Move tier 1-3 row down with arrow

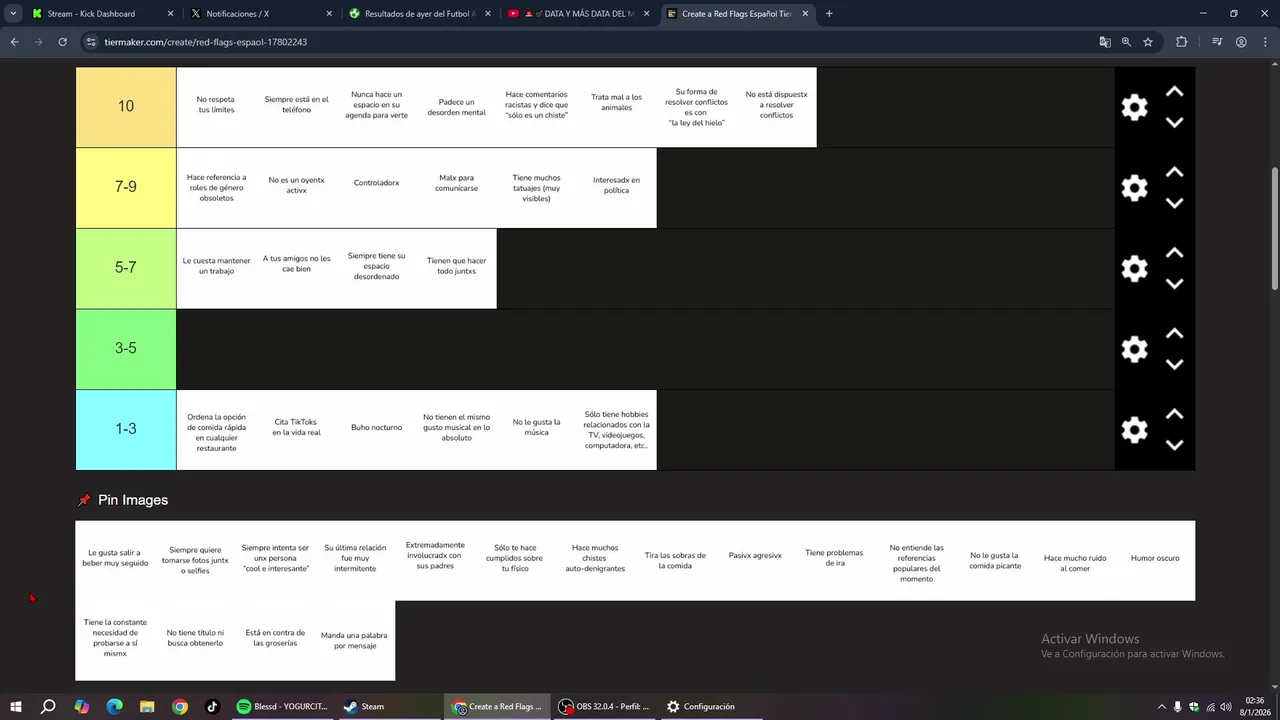click(1175, 445)
